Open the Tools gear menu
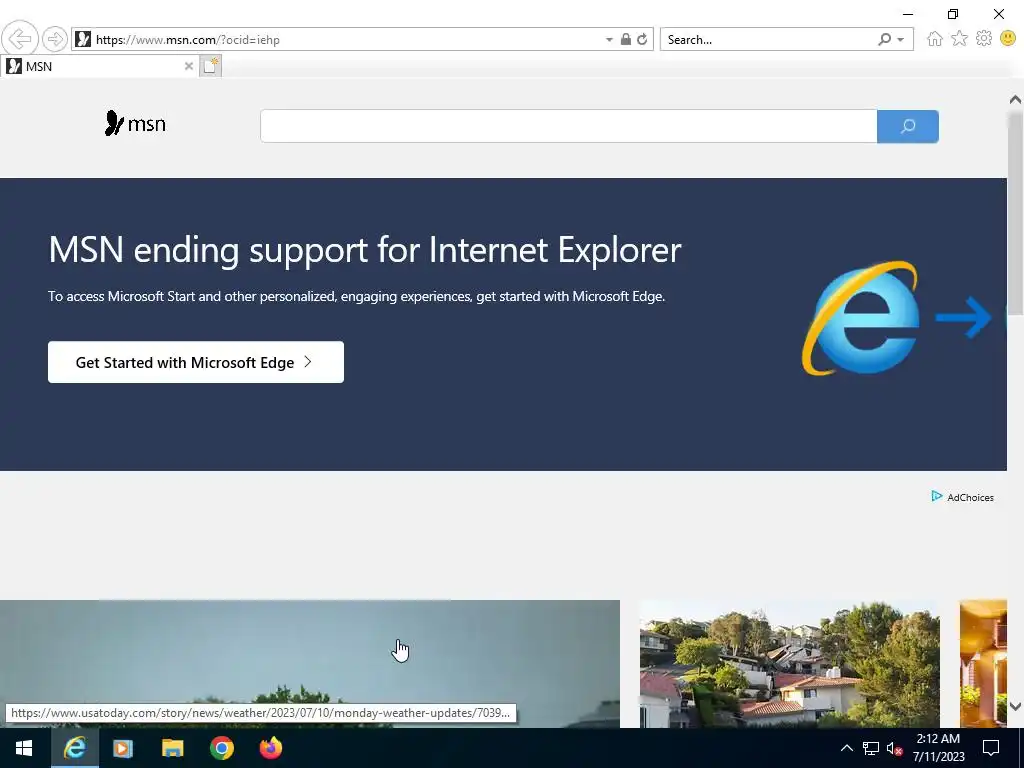The height and width of the screenshot is (768, 1024). 984,39
